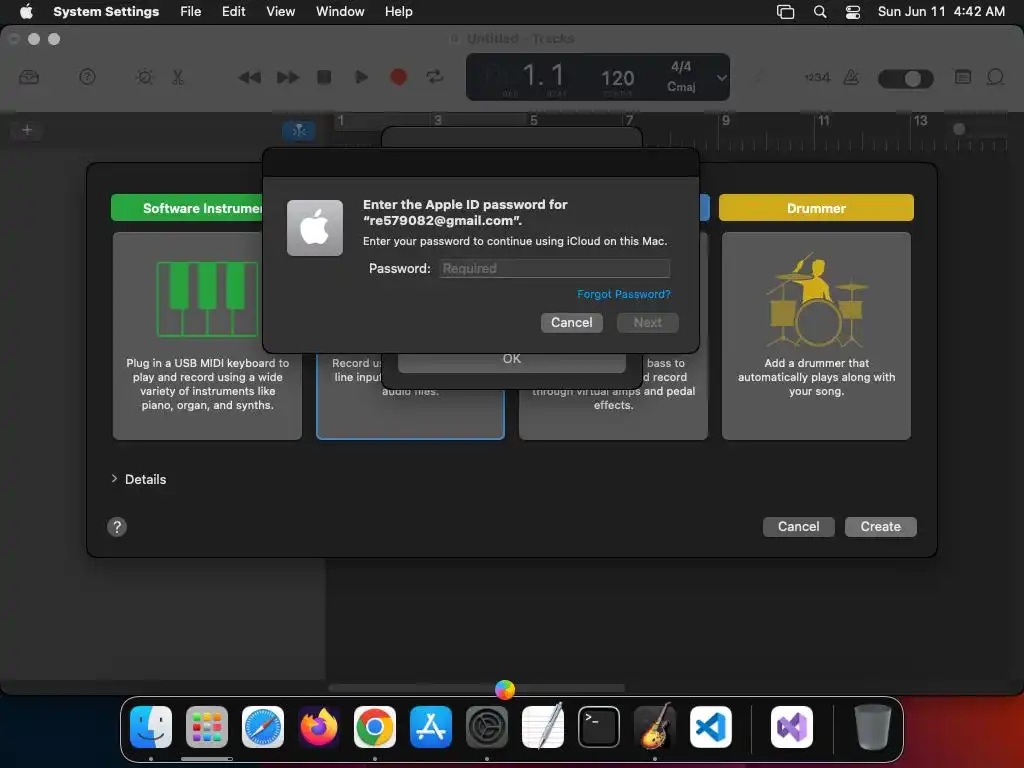Open Visual Studio Code from the Dock

pos(711,727)
